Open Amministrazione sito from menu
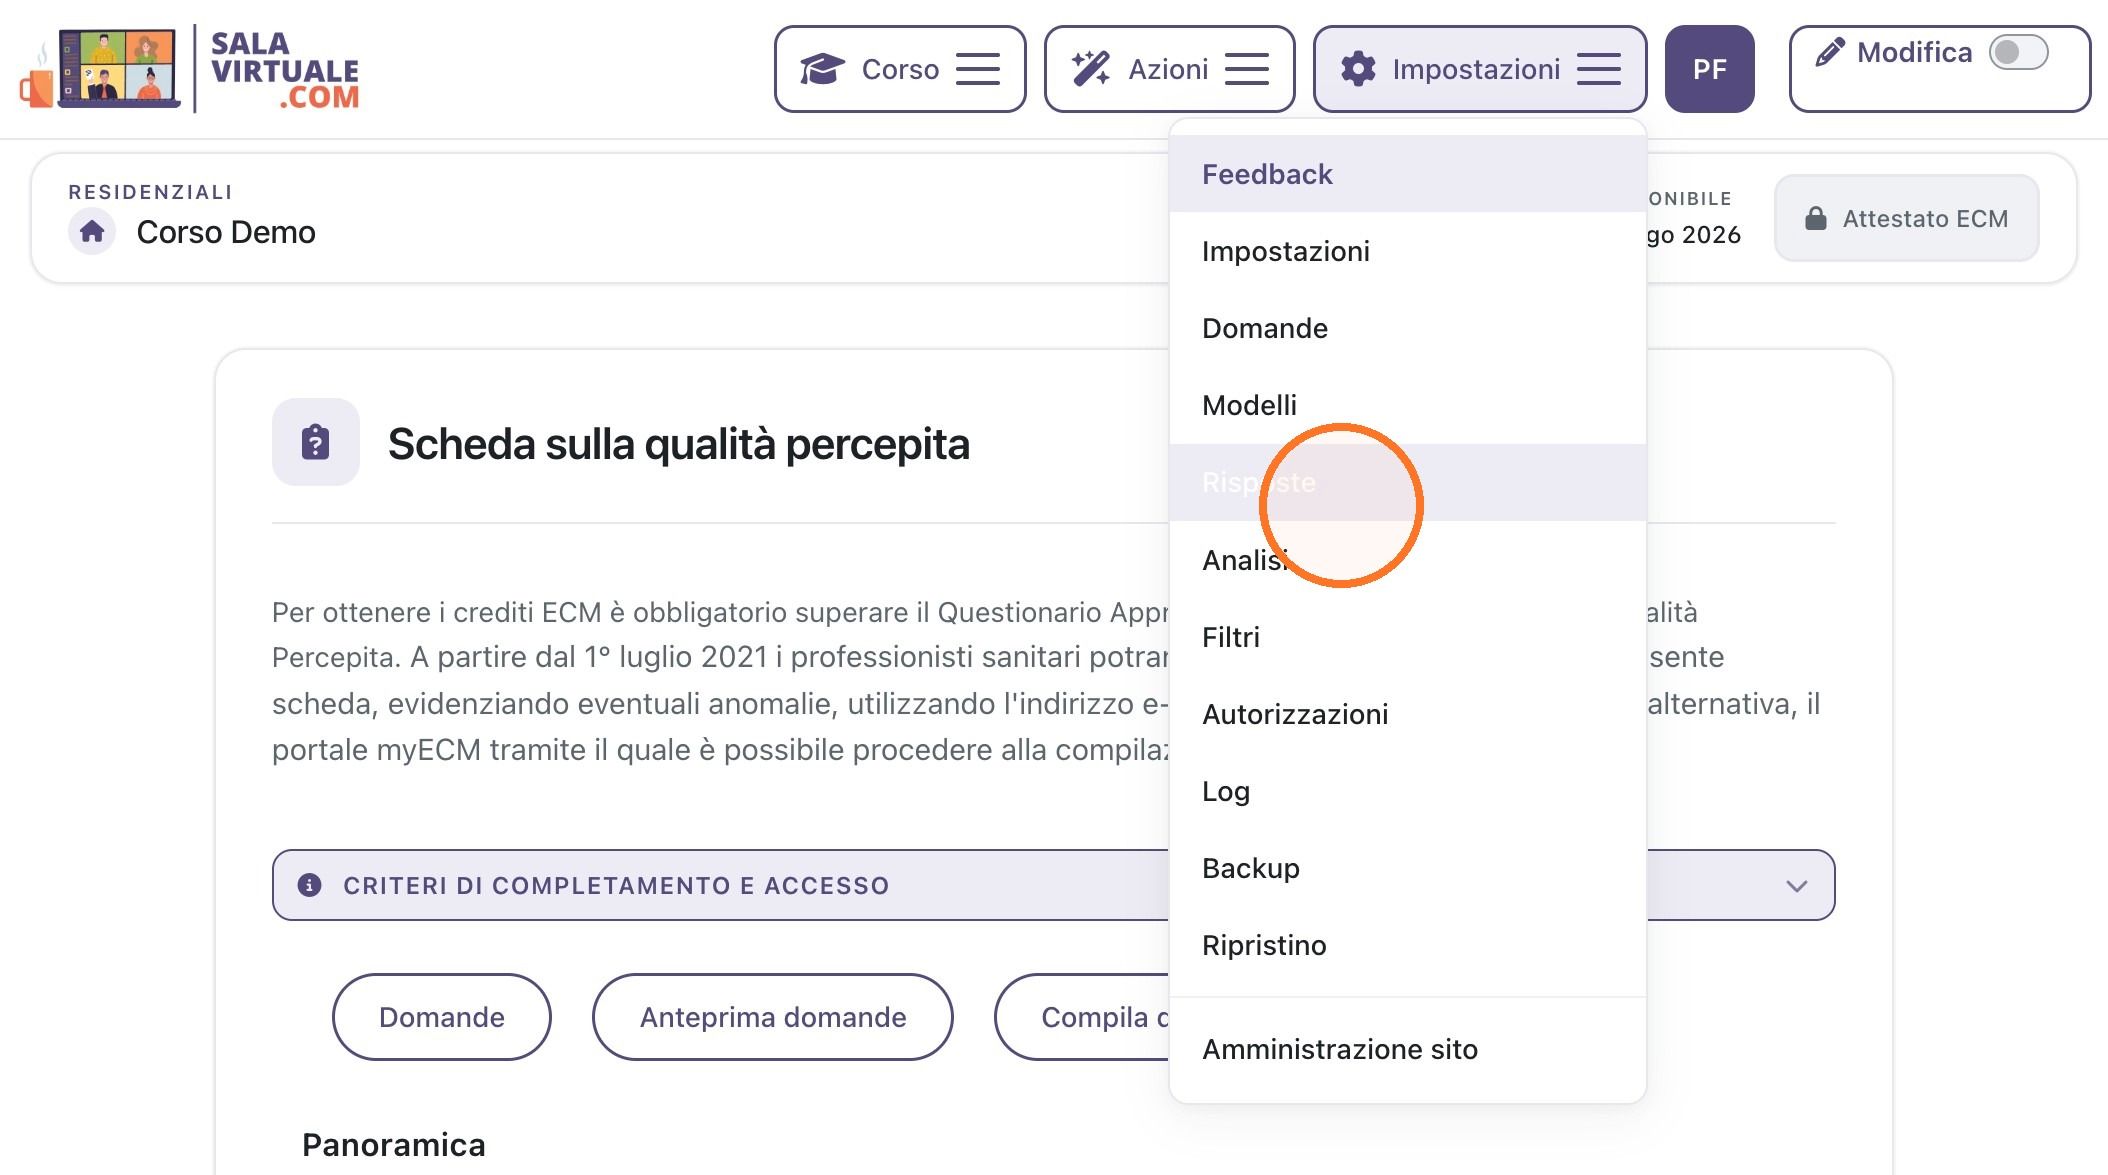This screenshot has height=1175, width=2108. (1408, 1049)
